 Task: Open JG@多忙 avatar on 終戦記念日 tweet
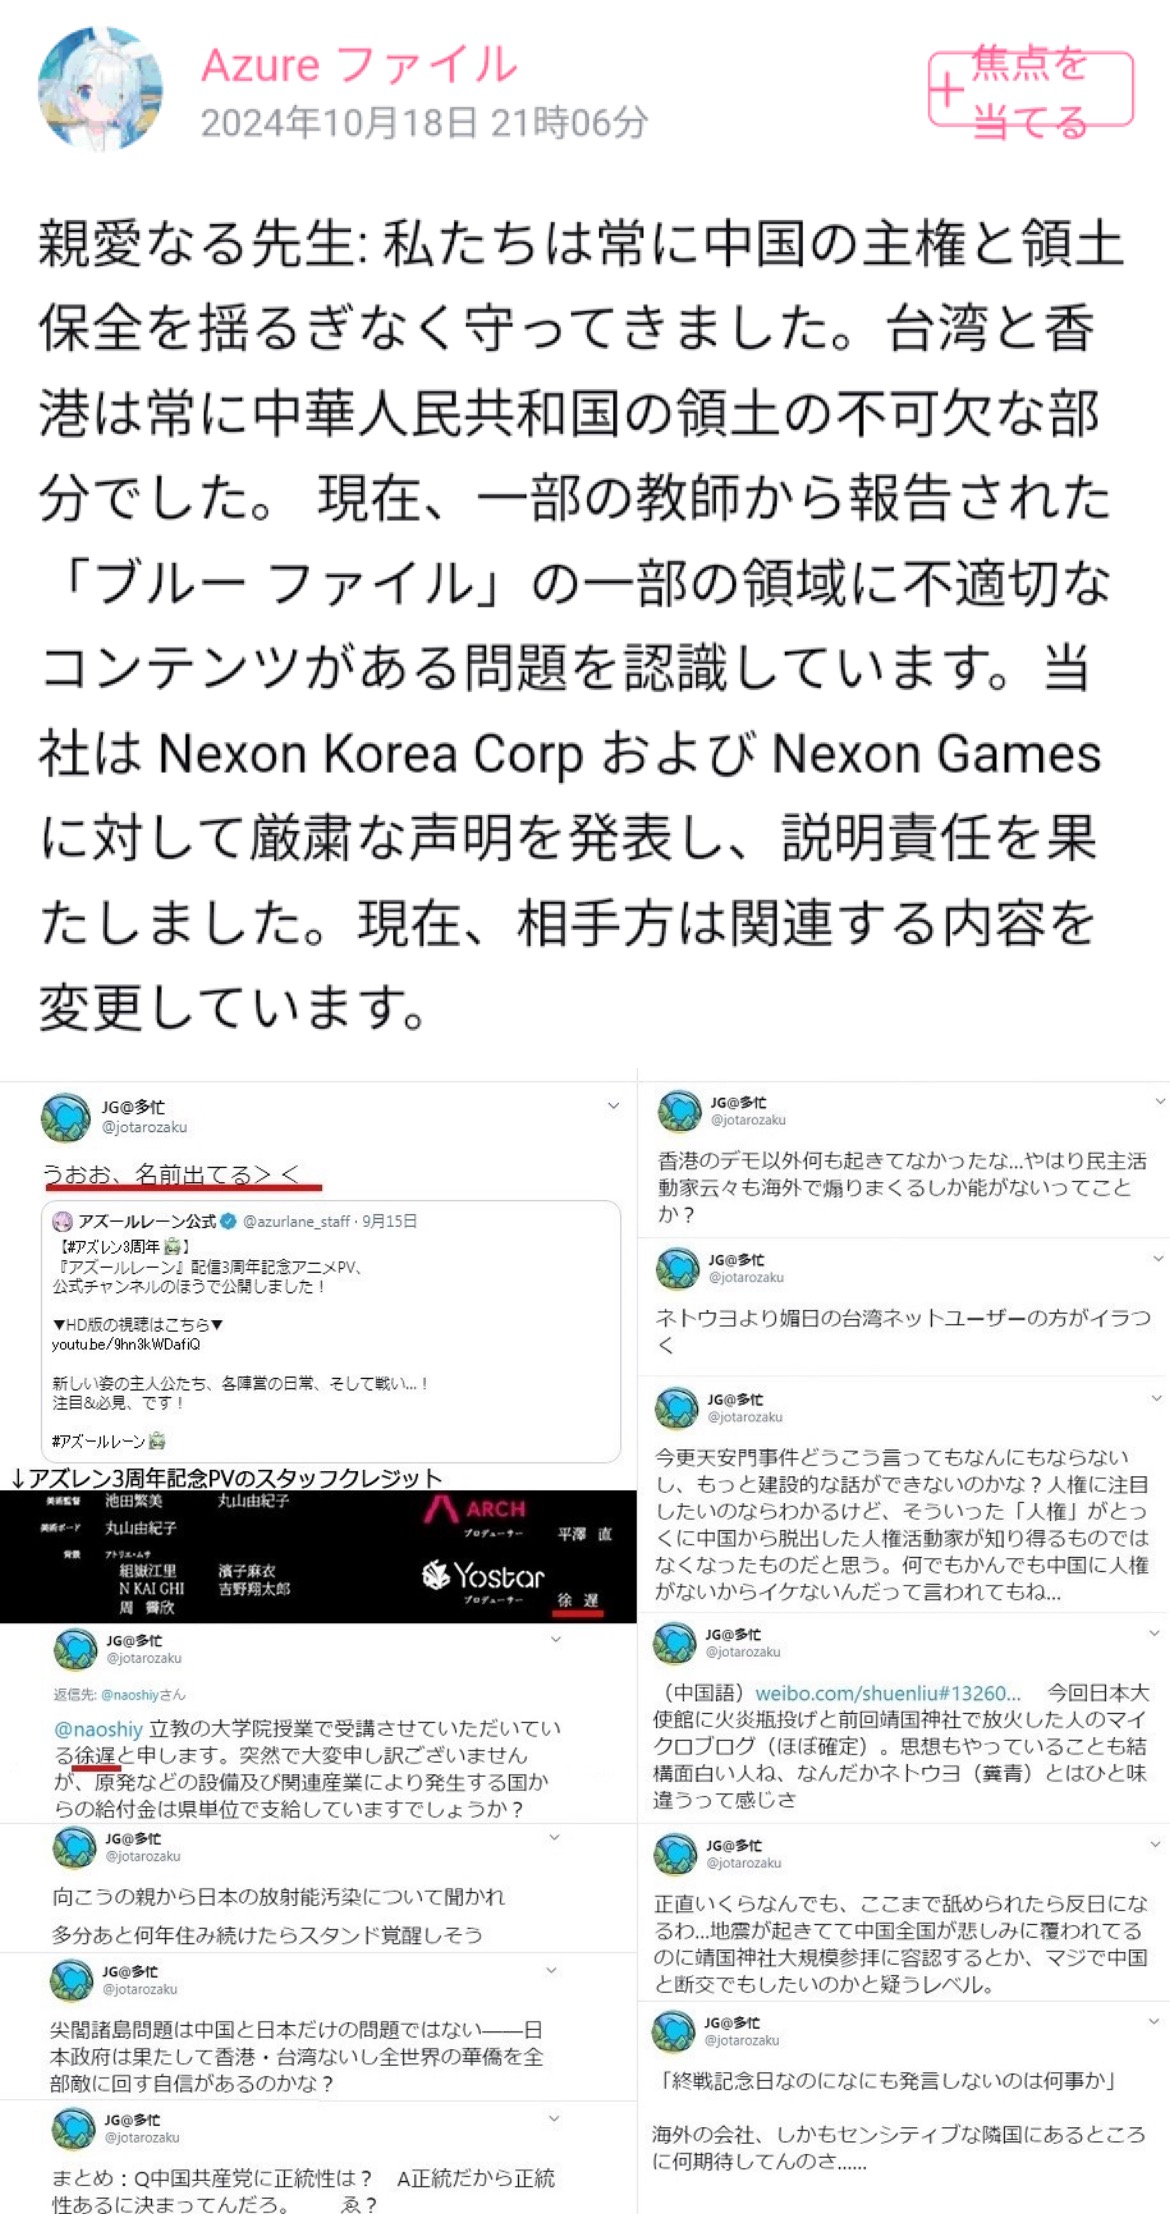[x=674, y=2031]
